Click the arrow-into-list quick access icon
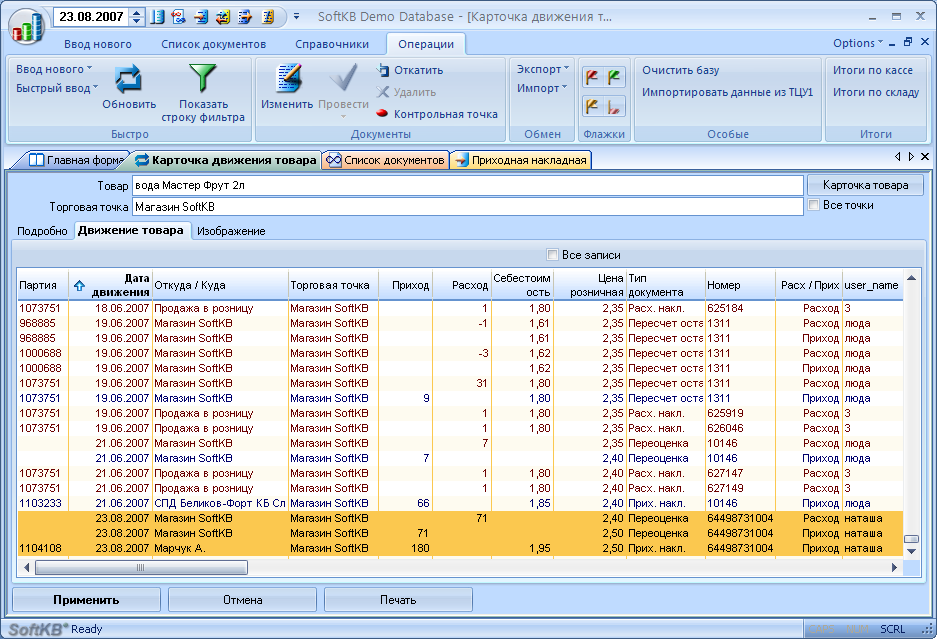The height and width of the screenshot is (639, 937). coord(201,17)
